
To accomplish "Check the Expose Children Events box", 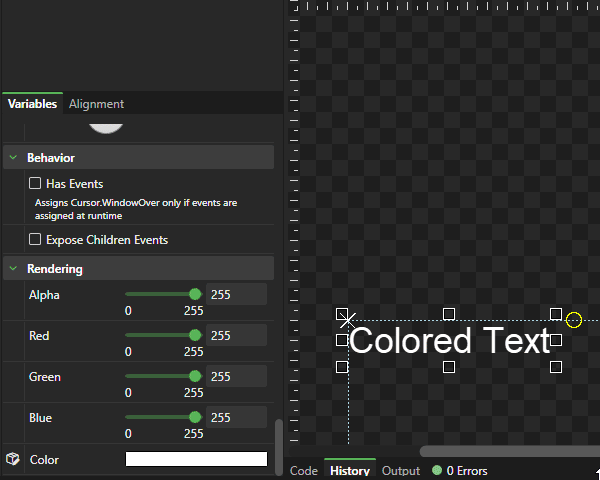I will coord(35,240).
